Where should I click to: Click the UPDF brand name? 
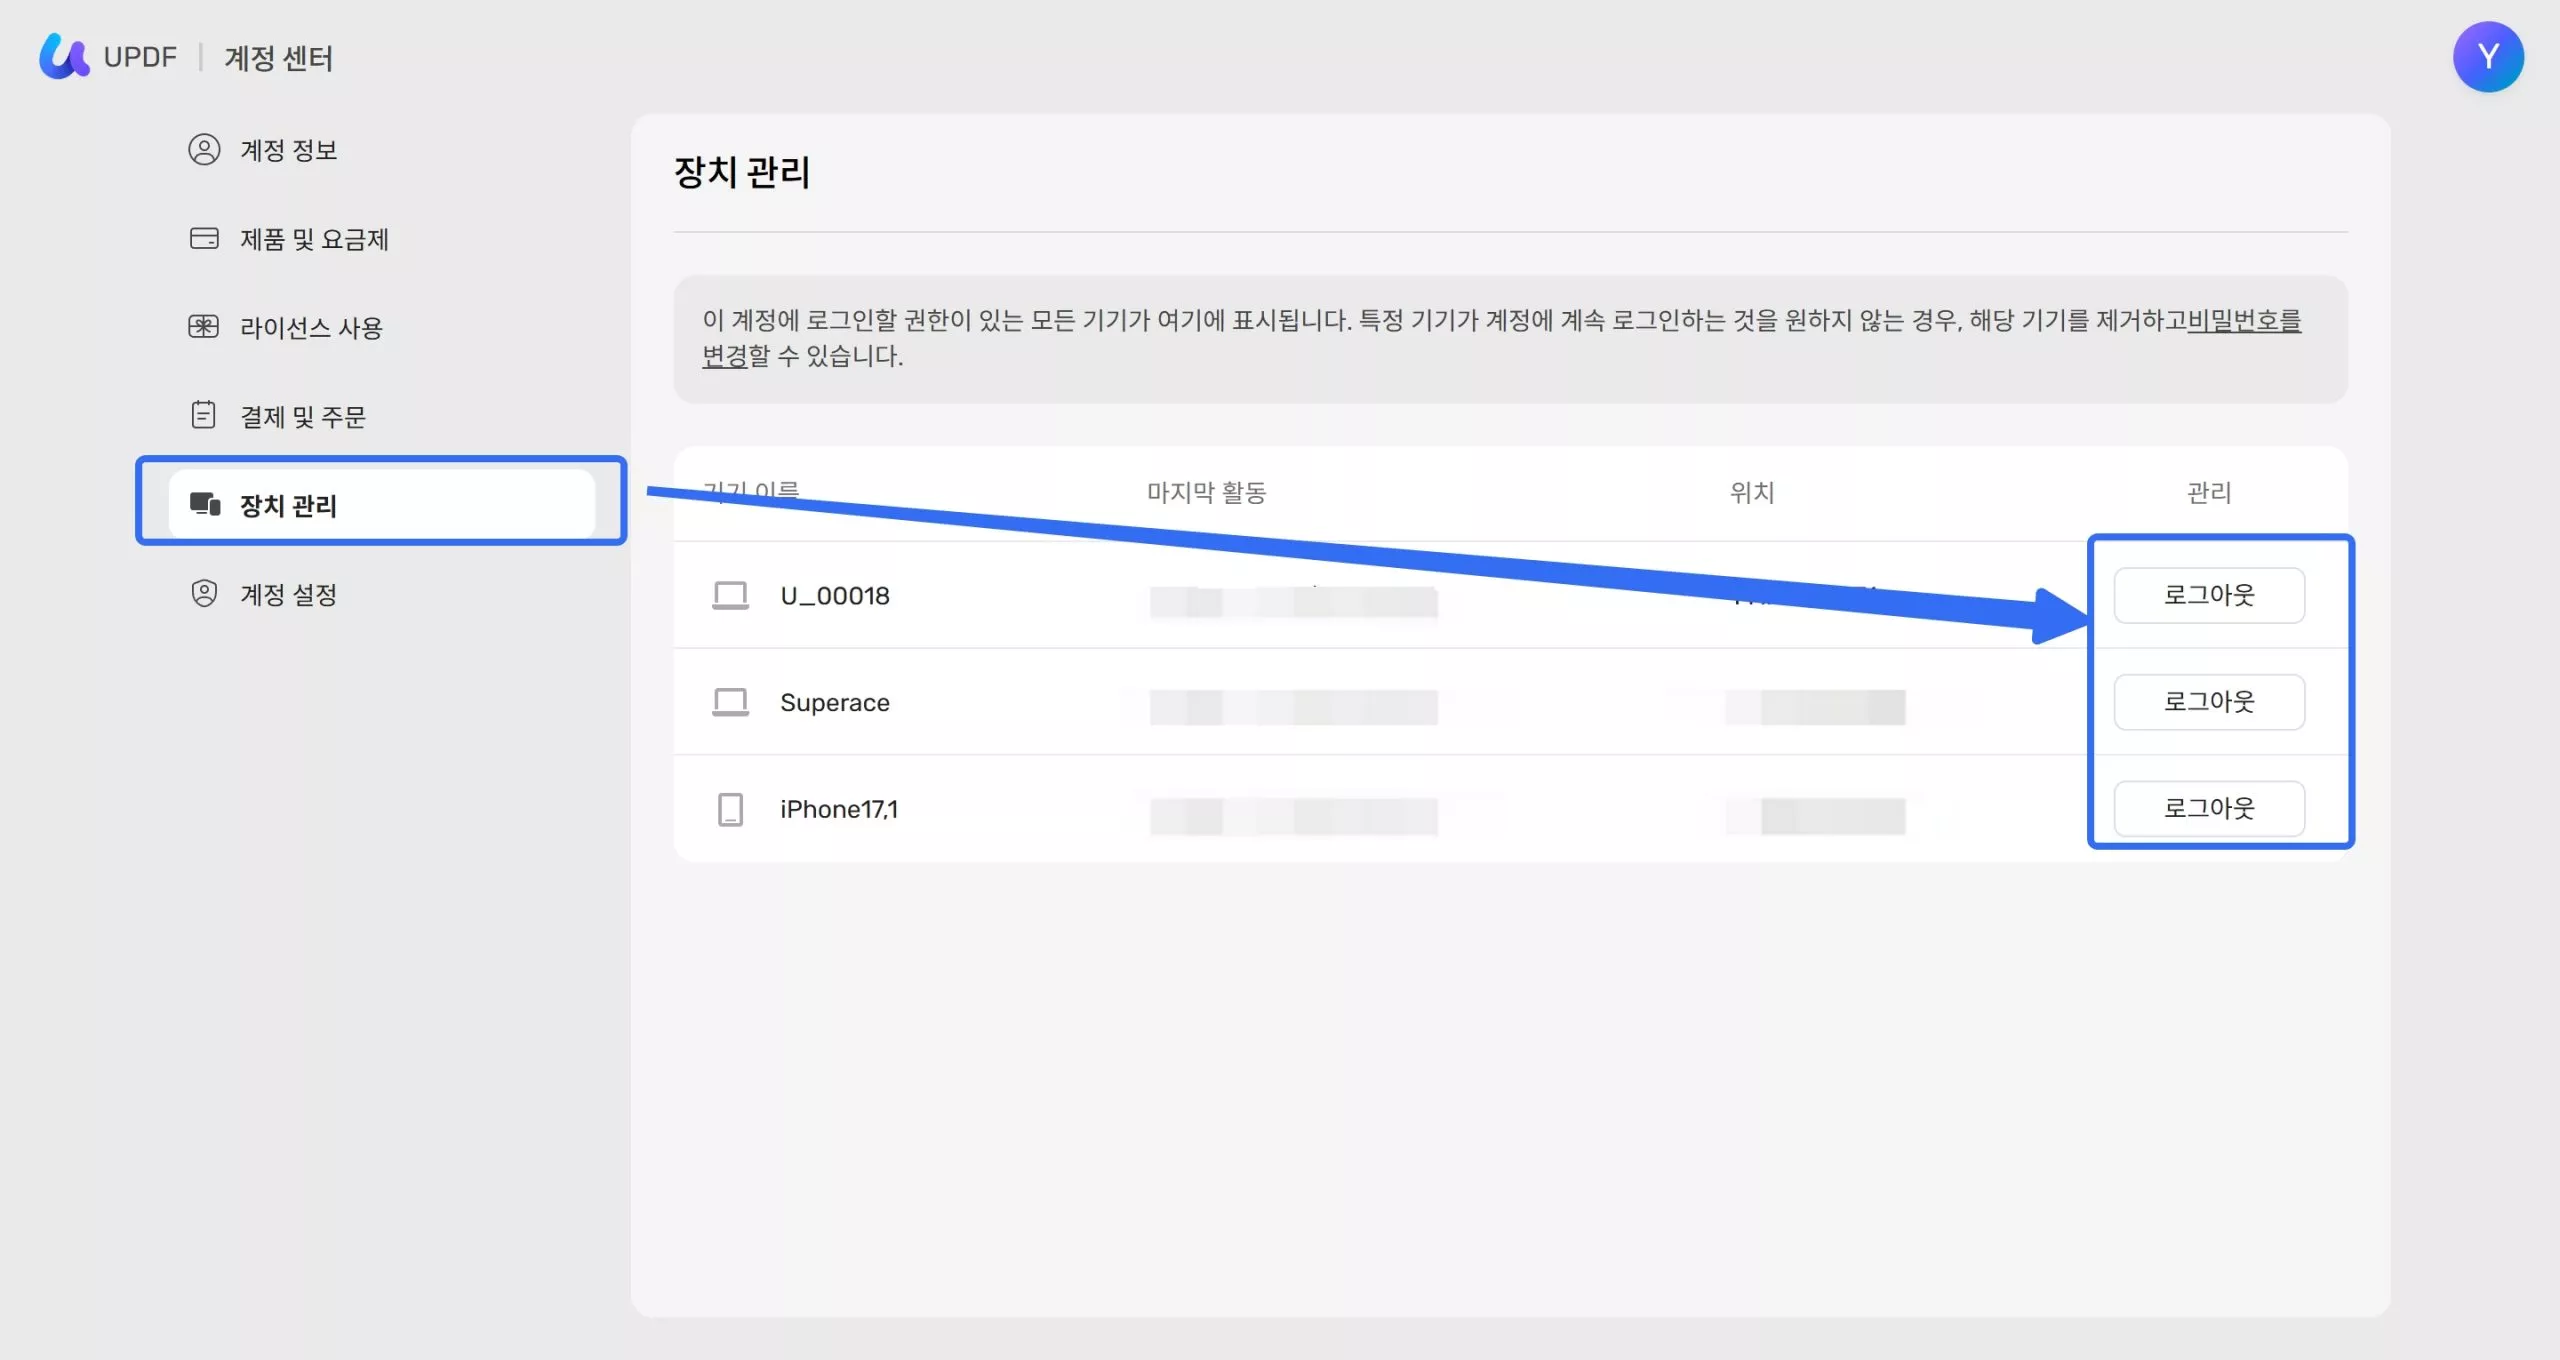(x=140, y=57)
